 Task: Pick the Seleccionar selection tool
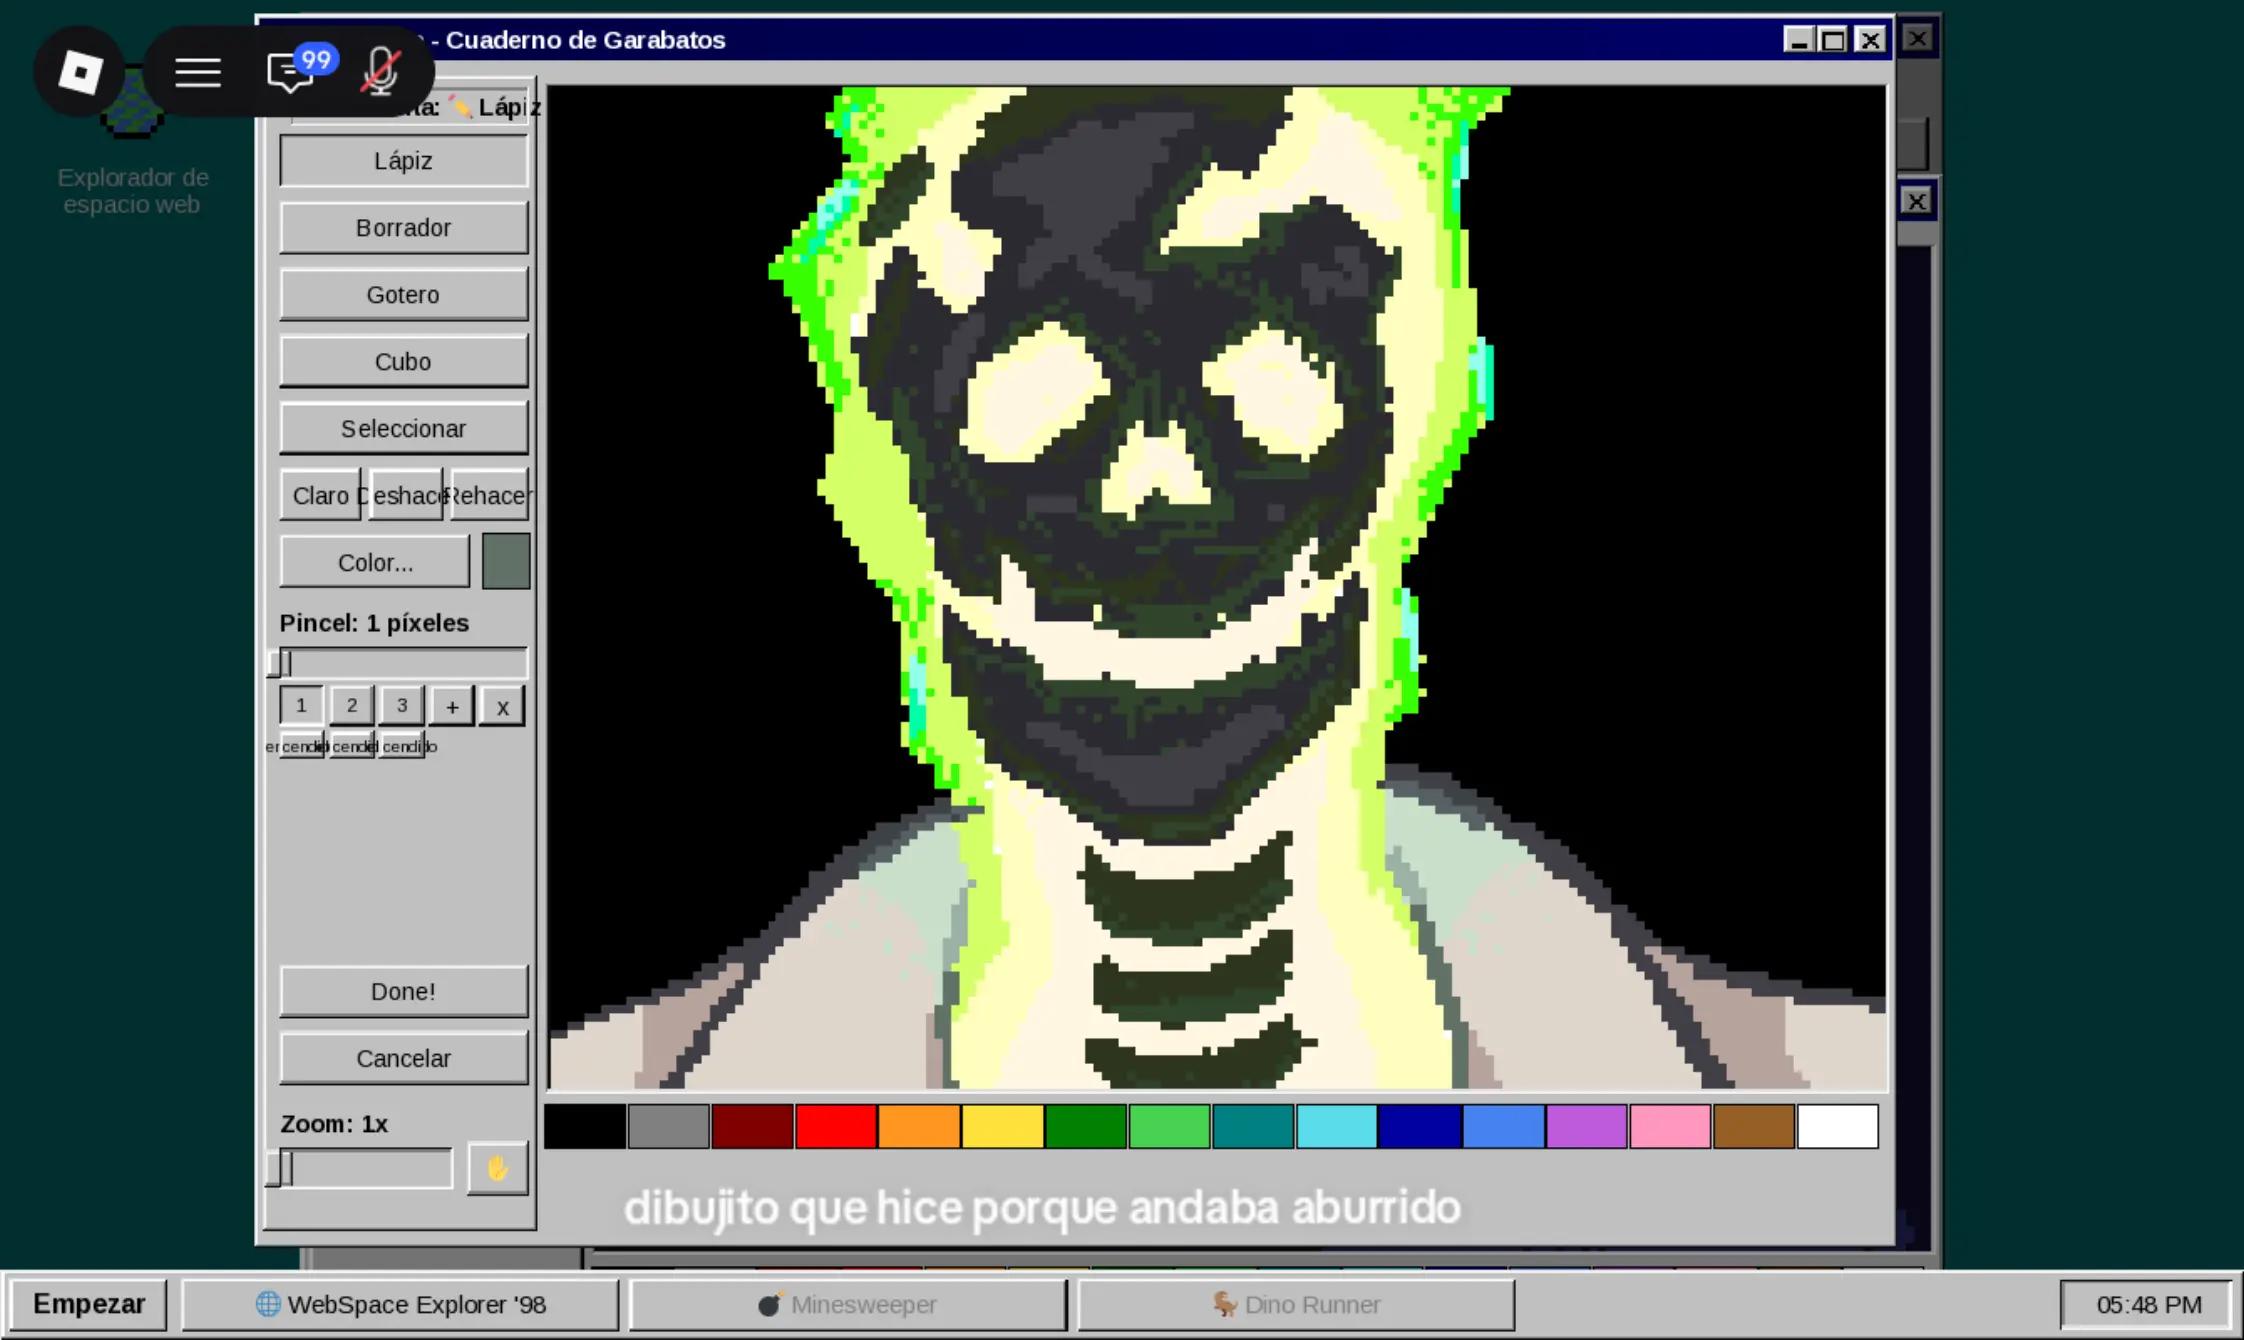[x=403, y=429]
